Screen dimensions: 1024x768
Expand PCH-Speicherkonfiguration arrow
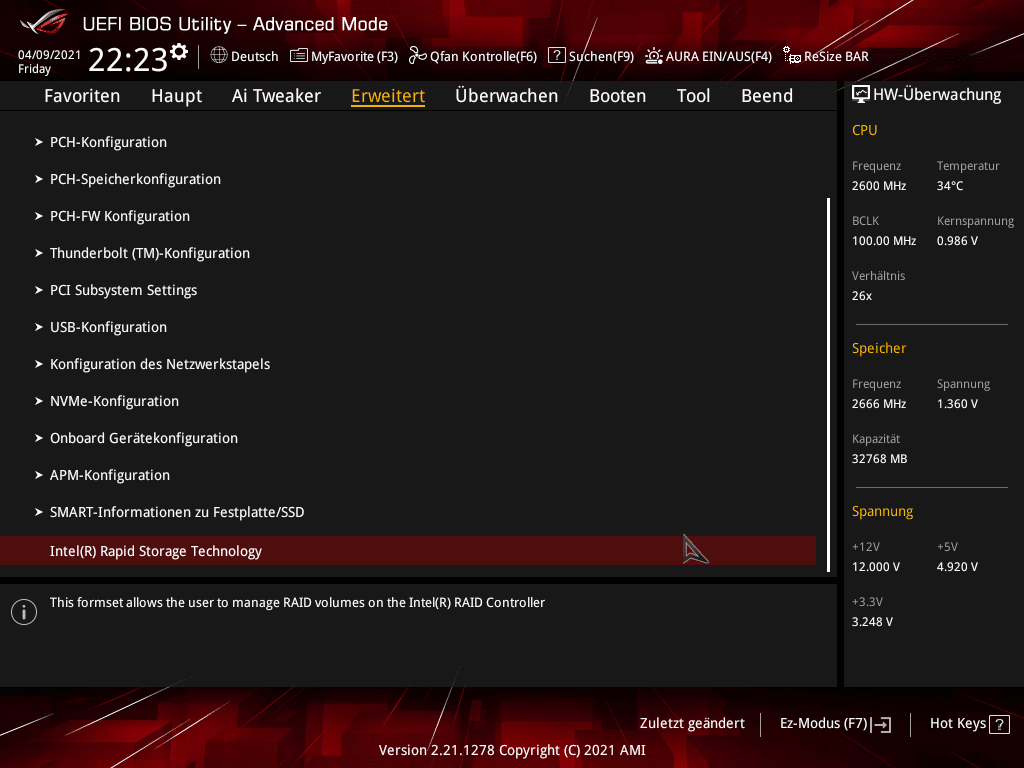(x=39, y=179)
